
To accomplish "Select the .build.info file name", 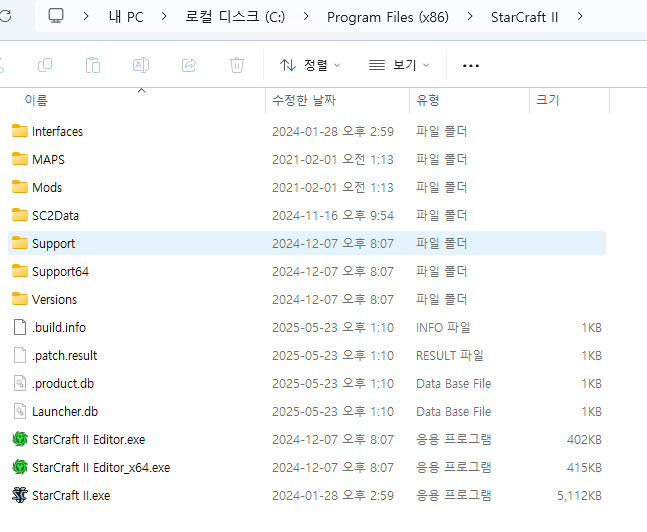I will tap(59, 327).
